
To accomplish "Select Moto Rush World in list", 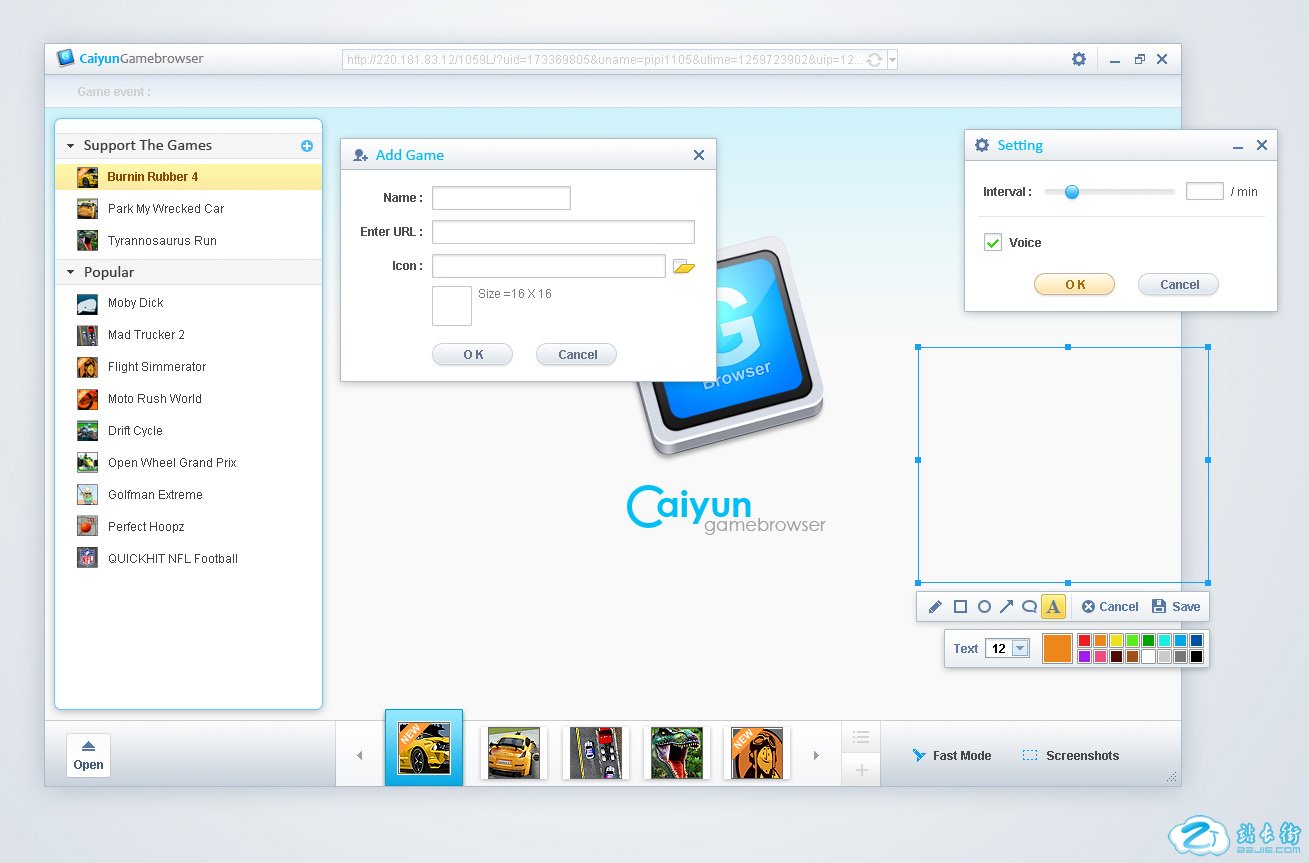I will (x=189, y=399).
